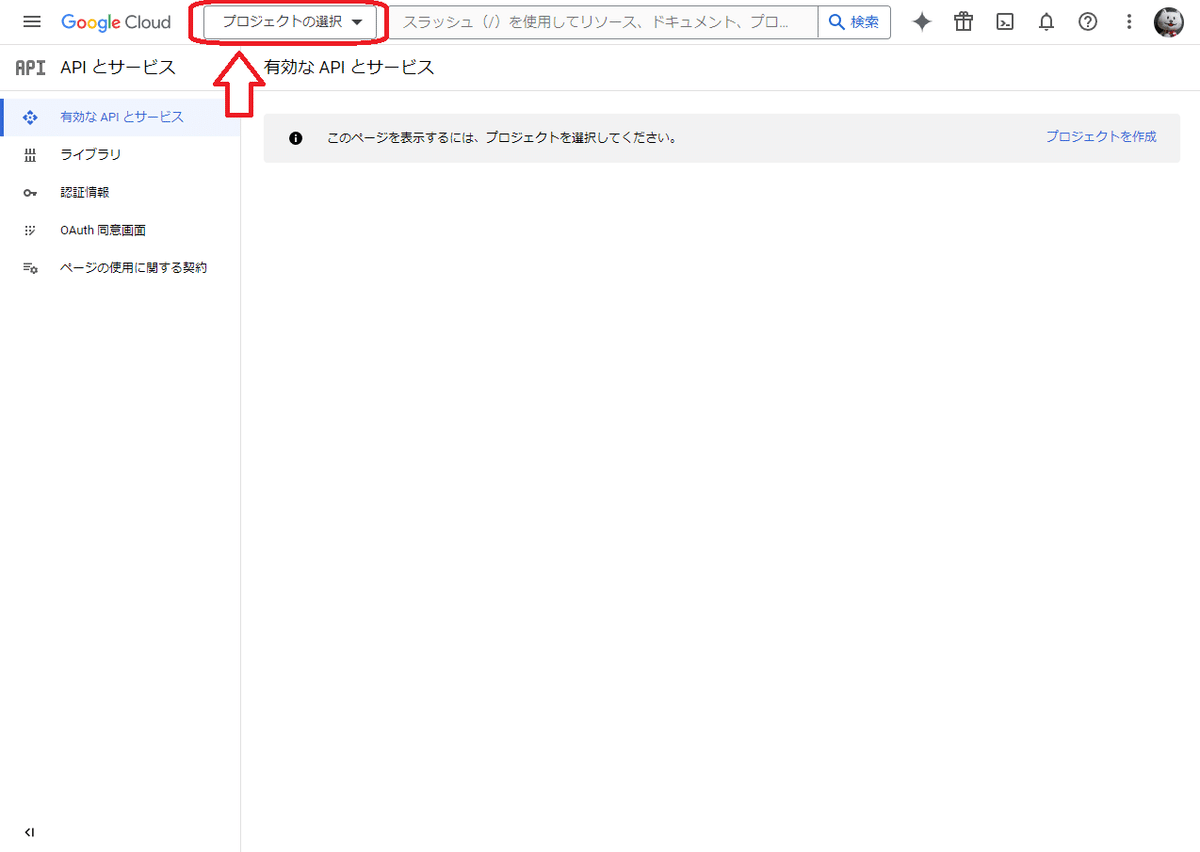Screen dimensions: 1200x852
Task: Open the Gemini sparkle assistant icon
Action: [922, 22]
